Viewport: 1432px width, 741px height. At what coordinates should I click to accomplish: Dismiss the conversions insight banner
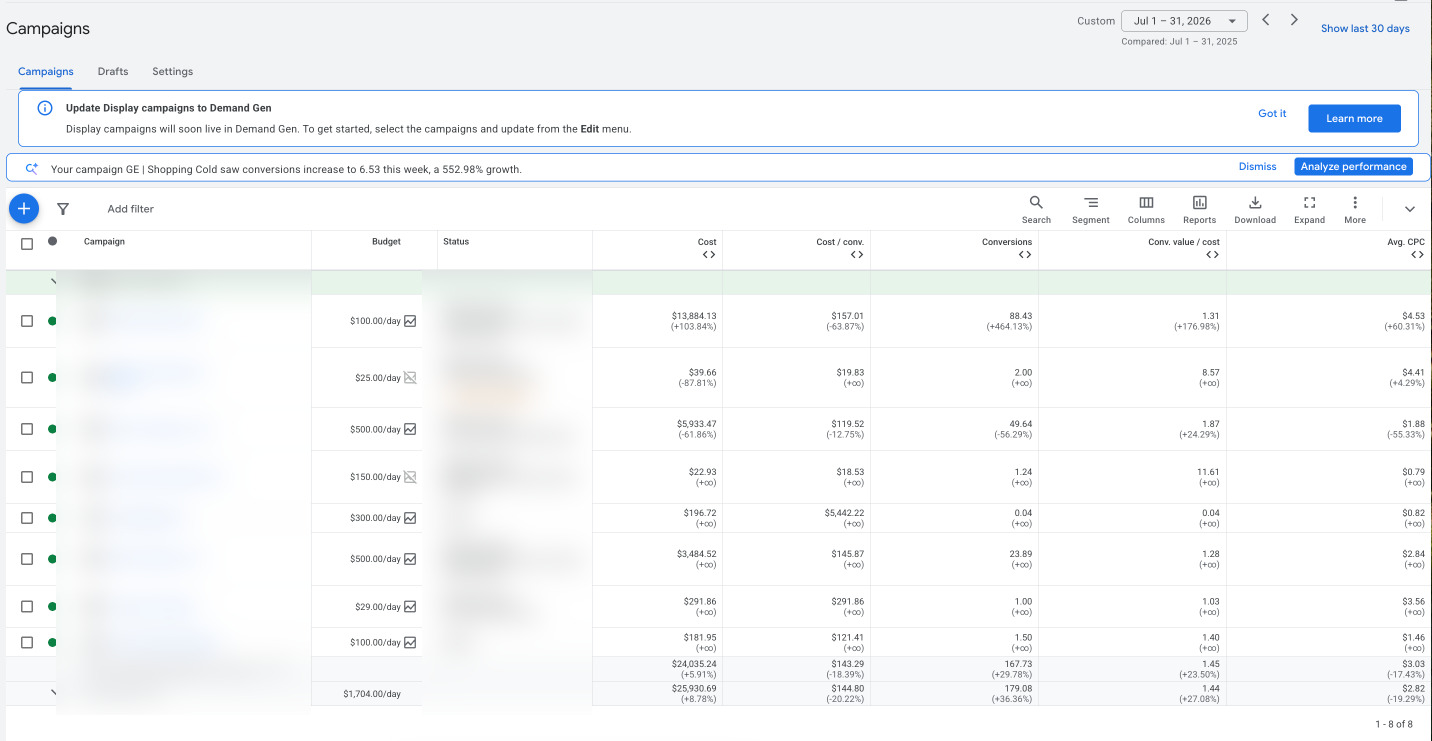pos(1257,167)
